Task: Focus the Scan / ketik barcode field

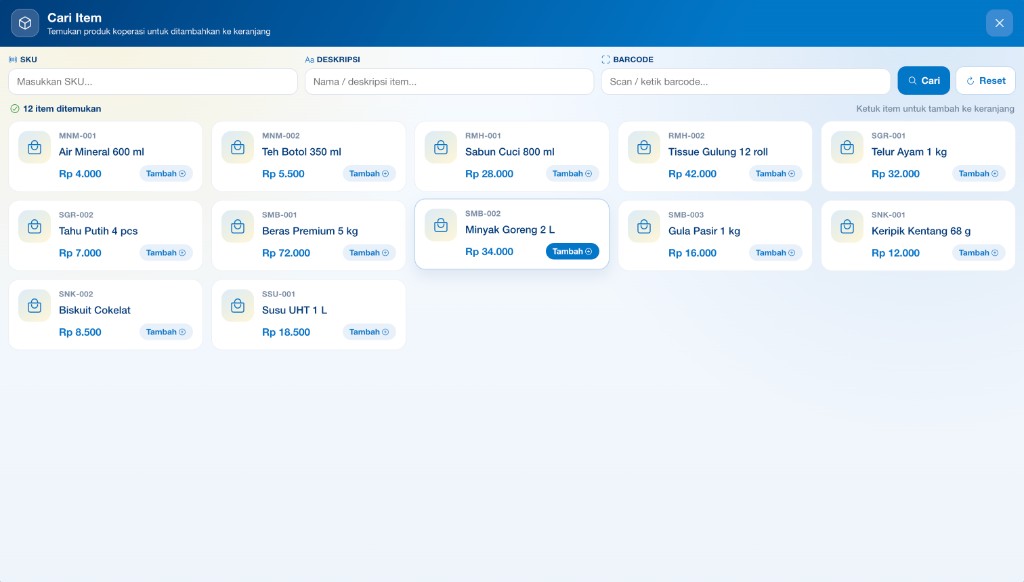Action: coord(746,82)
